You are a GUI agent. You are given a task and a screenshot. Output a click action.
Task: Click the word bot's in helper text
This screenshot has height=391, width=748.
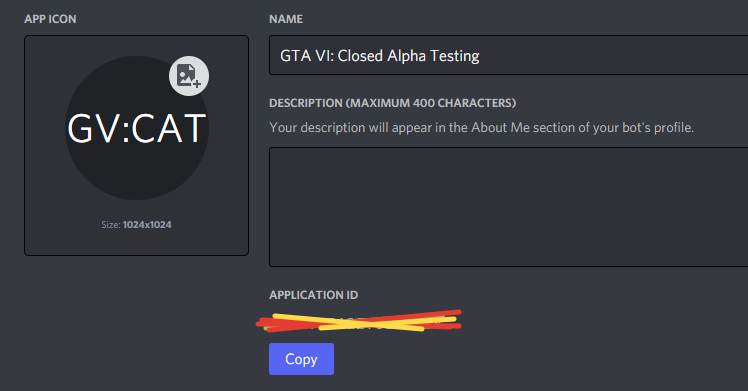coord(636,127)
